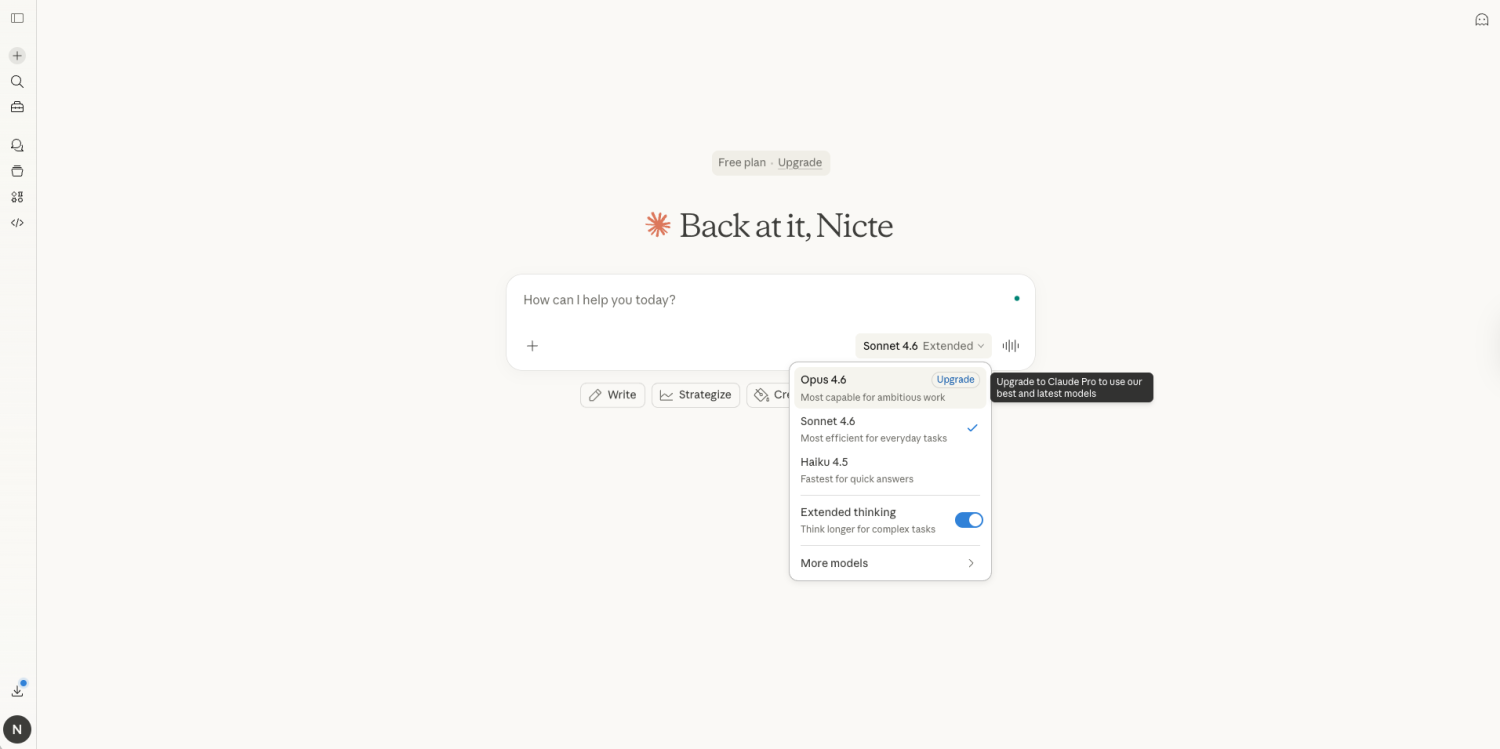Image resolution: width=1500 pixels, height=749 pixels.
Task: Collapse the sidebar with the panel icon
Action: pyautogui.click(x=17, y=18)
